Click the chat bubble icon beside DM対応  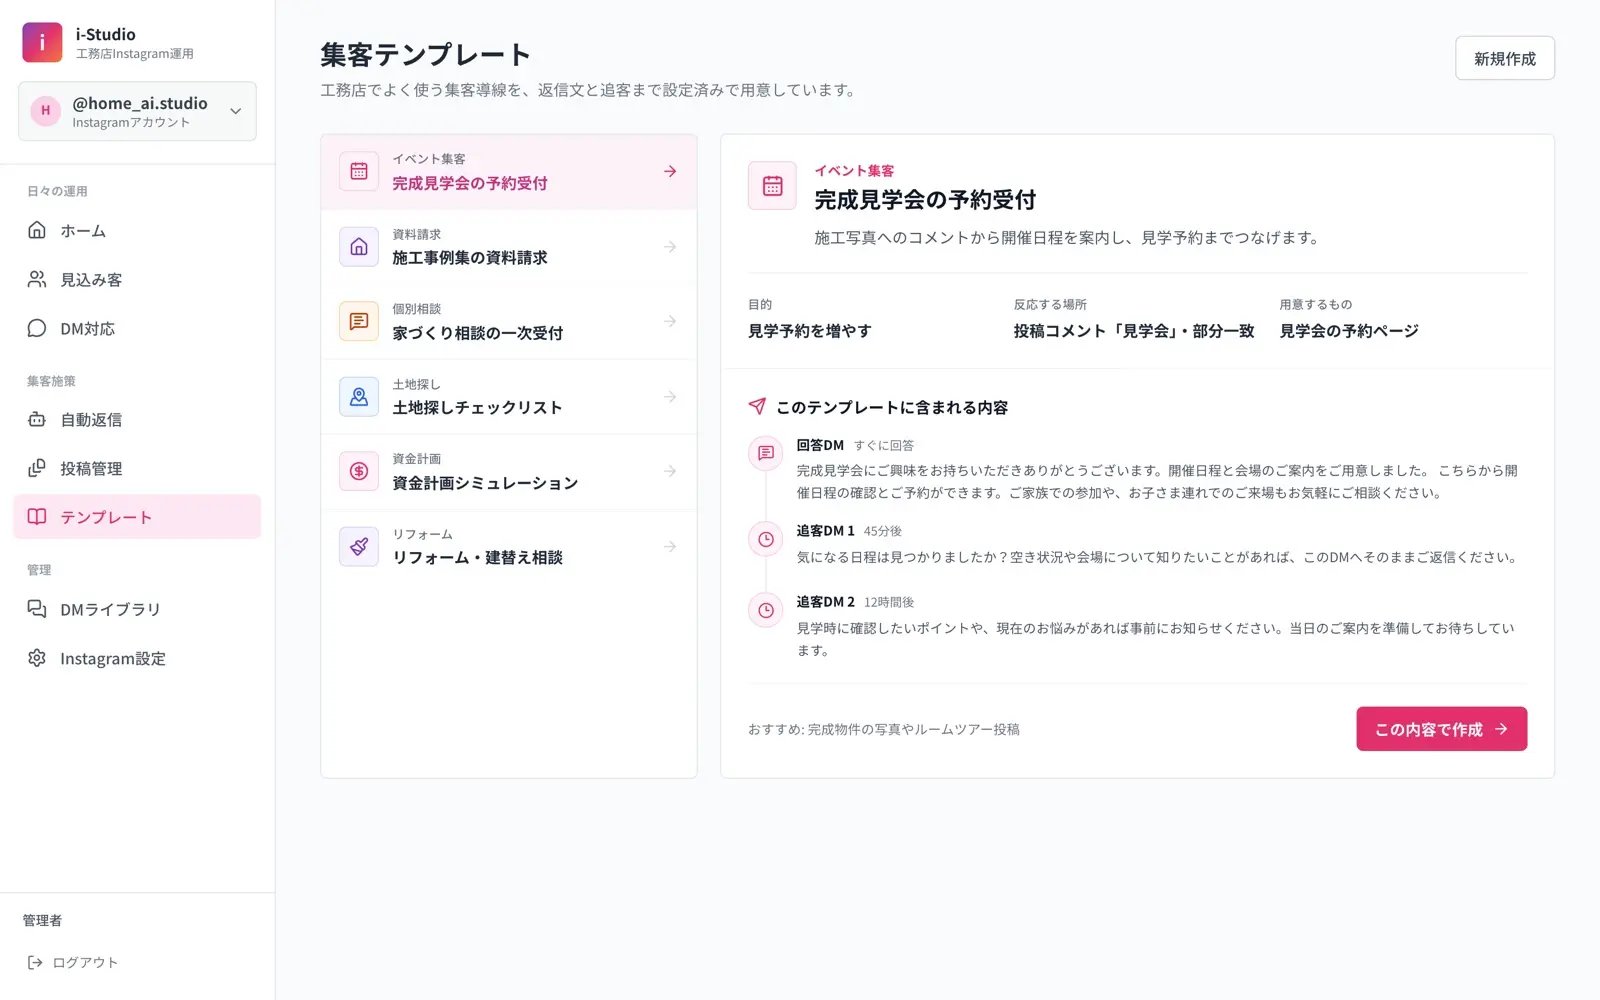click(37, 328)
